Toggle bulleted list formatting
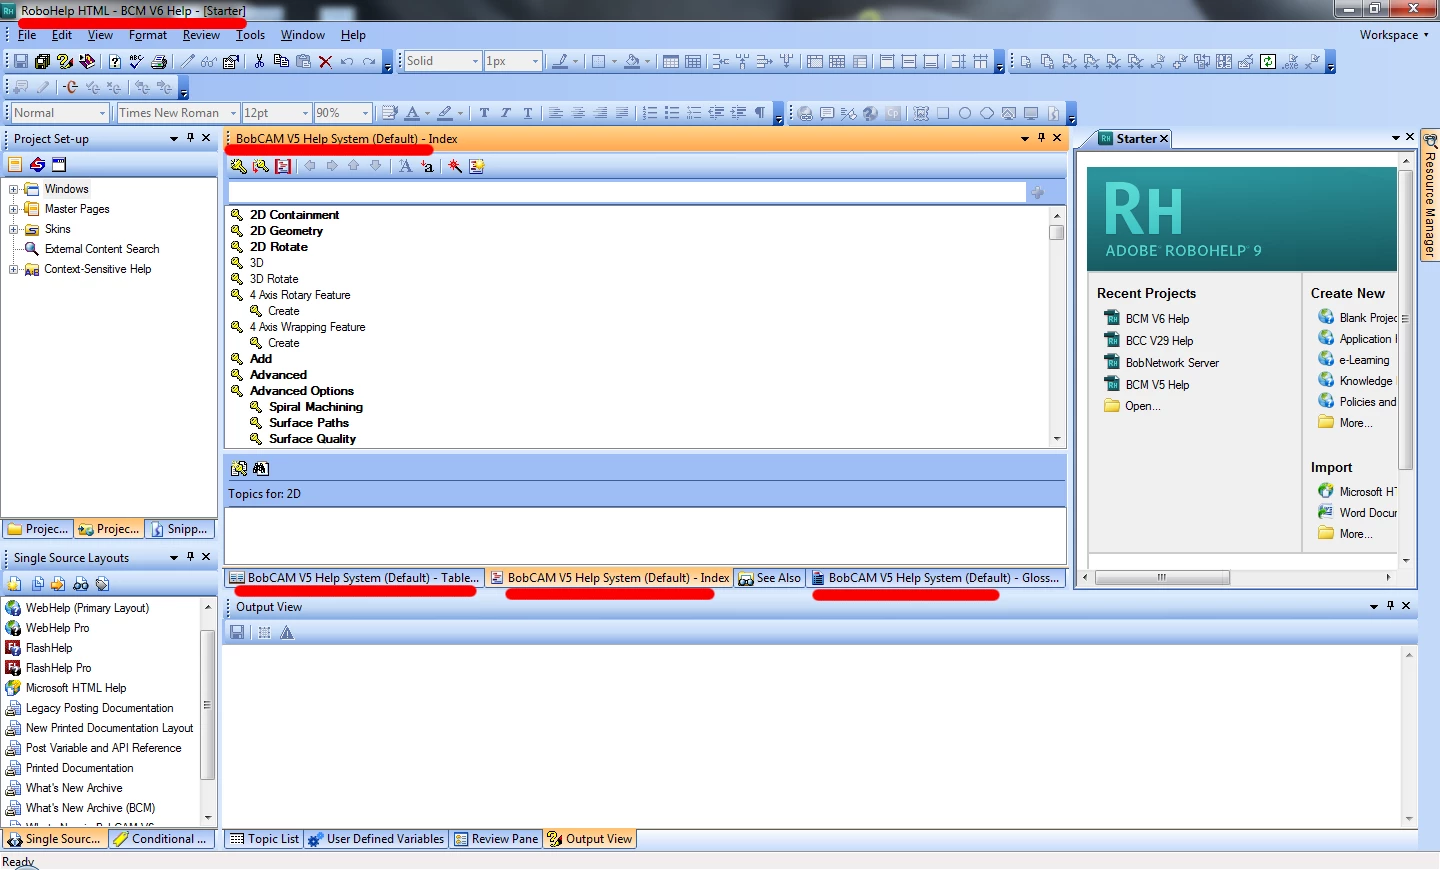1440x870 pixels. tap(672, 113)
